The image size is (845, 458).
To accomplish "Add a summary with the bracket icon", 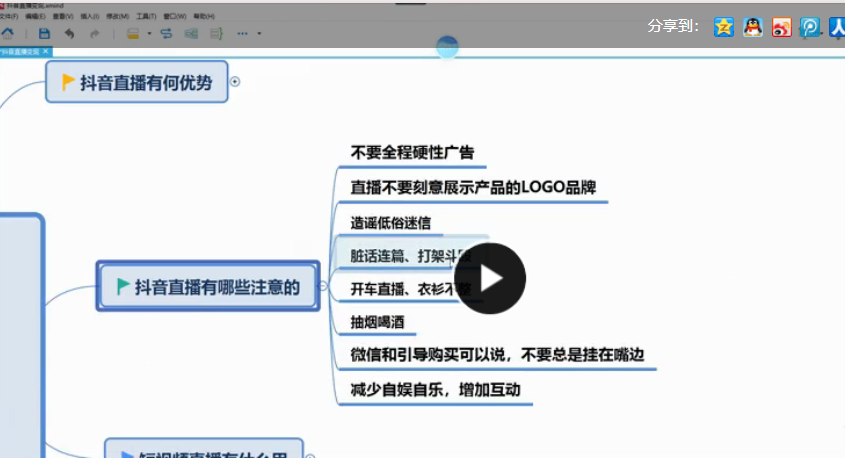I will pyautogui.click(x=216, y=33).
